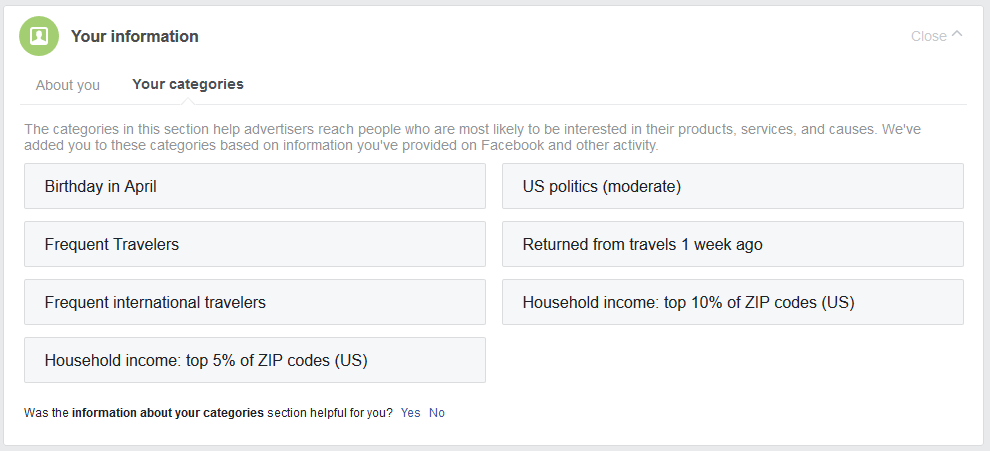Image resolution: width=990 pixels, height=451 pixels.
Task: Click the Birthday in April category
Action: click(x=255, y=186)
